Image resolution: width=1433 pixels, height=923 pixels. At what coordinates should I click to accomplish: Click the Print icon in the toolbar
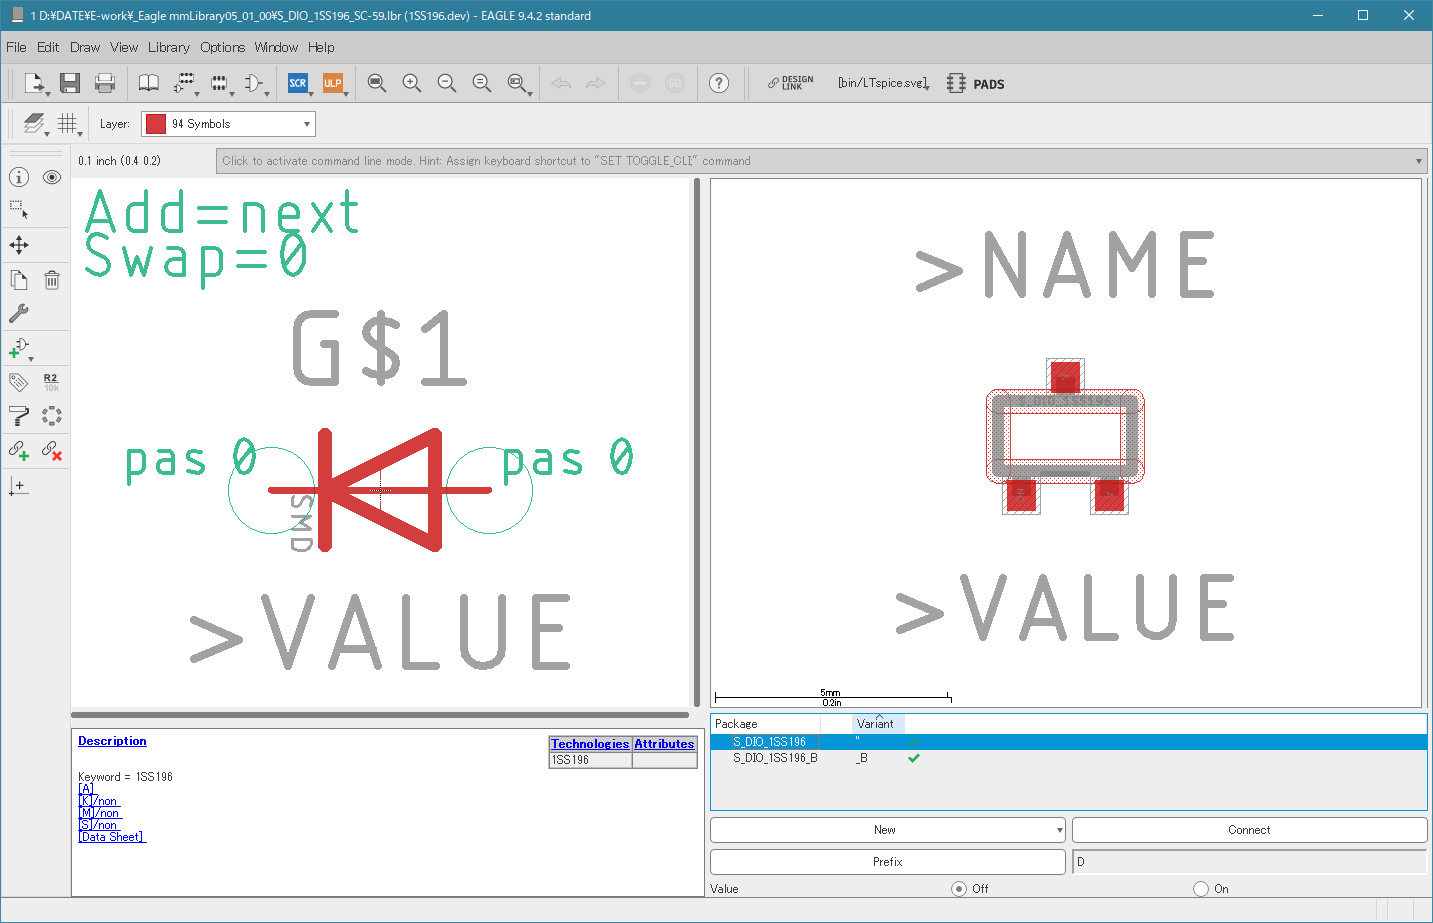(x=104, y=83)
